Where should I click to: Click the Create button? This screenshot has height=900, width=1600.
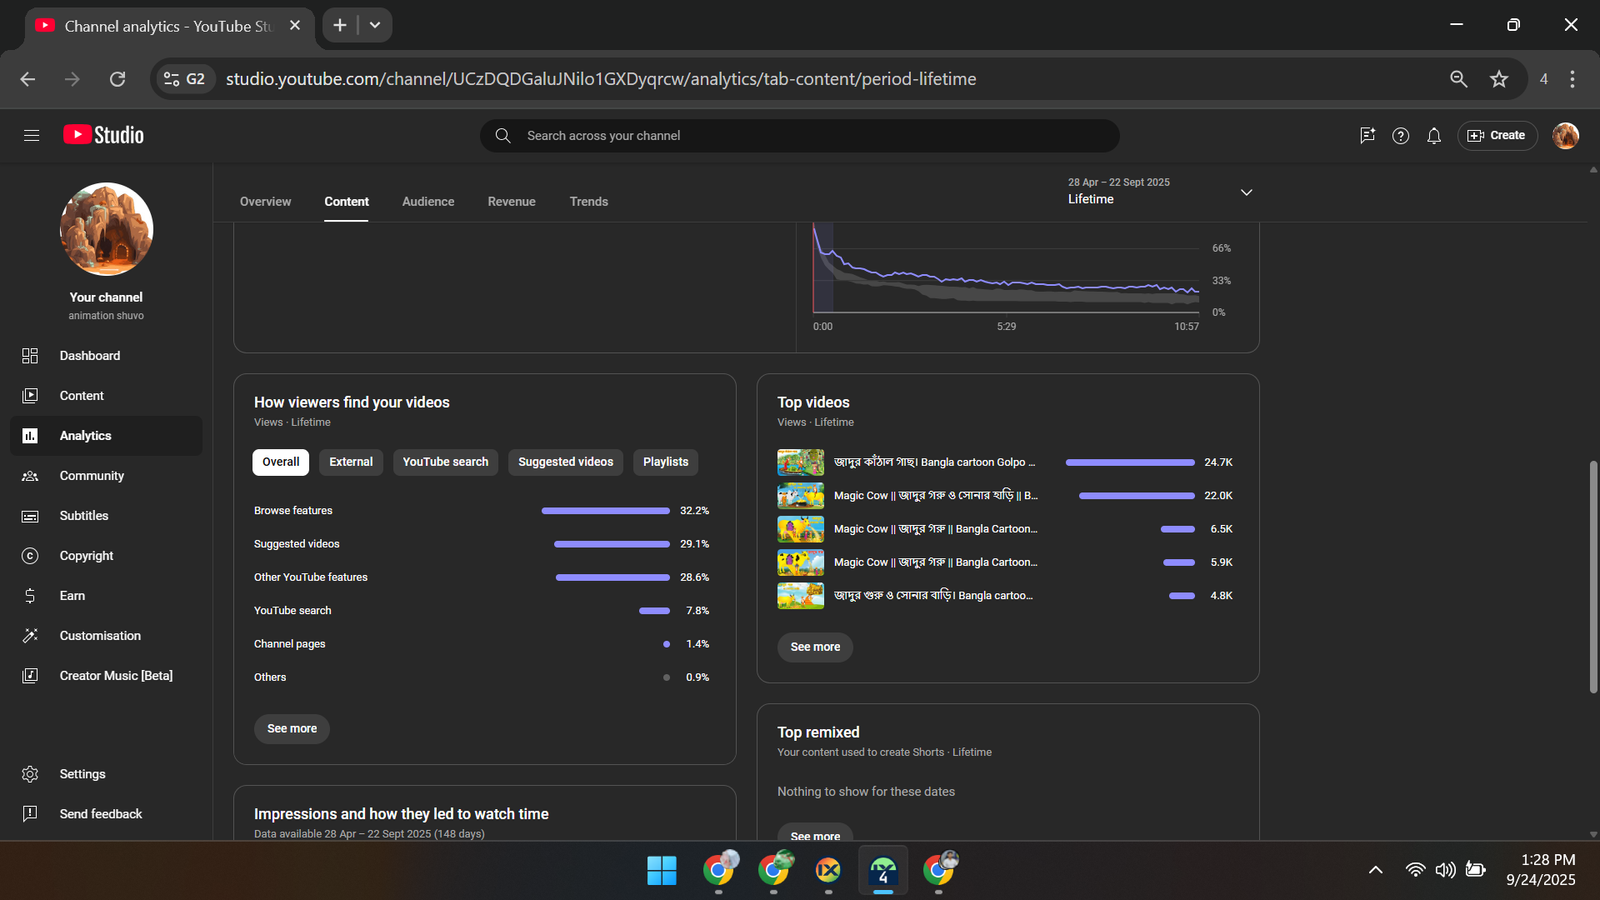click(1497, 136)
